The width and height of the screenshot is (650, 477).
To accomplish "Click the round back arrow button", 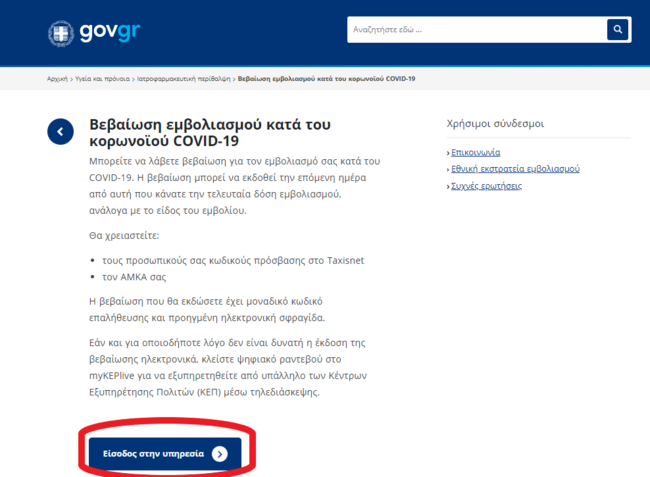I will (x=61, y=132).
